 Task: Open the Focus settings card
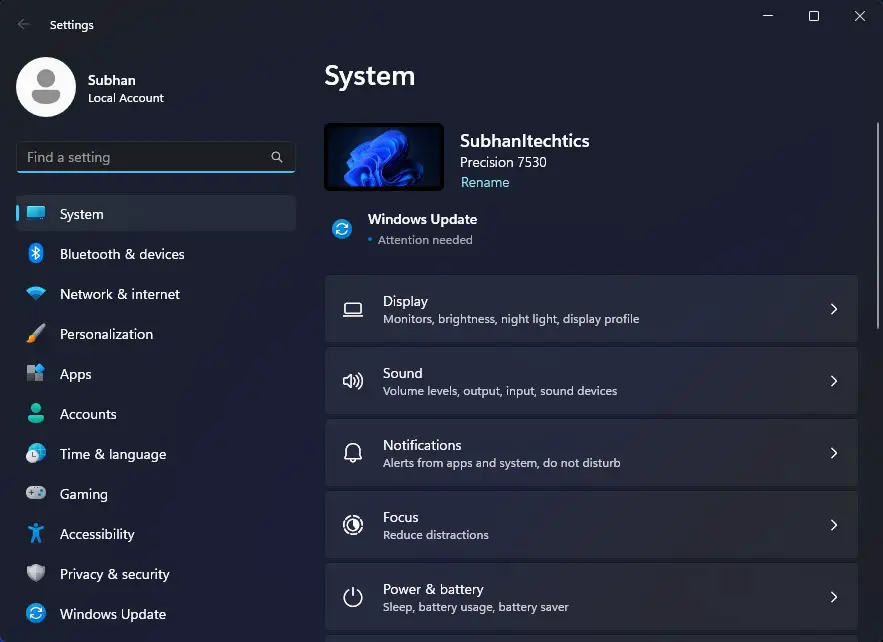pos(591,525)
